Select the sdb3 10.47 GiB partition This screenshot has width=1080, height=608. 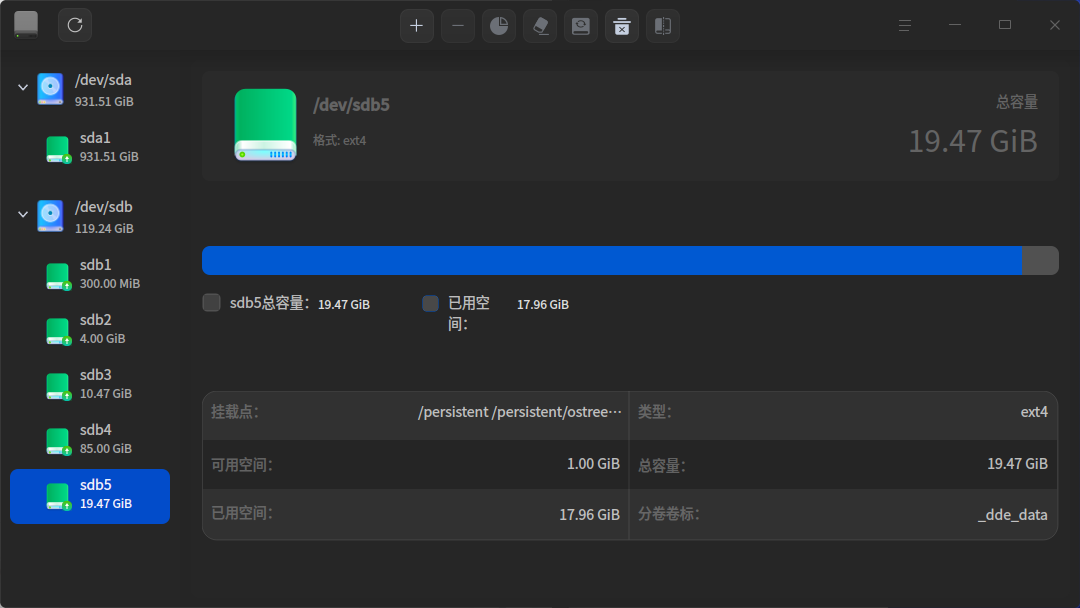point(90,384)
